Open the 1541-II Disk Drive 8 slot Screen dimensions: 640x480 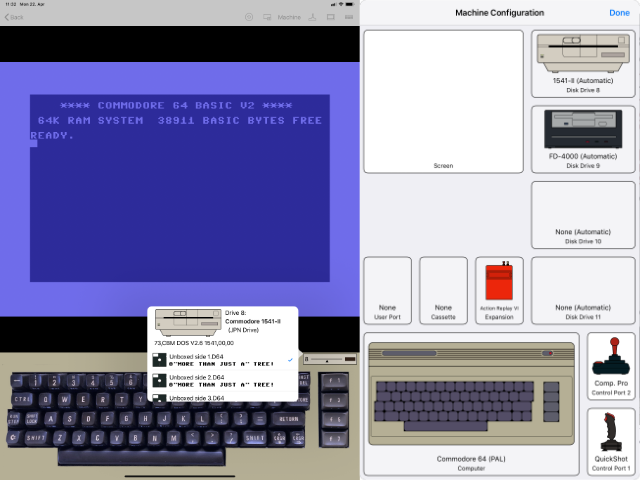pos(583,64)
